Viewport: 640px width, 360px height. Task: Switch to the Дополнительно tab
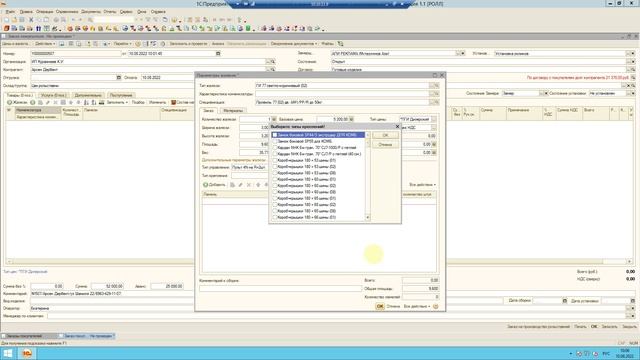88,95
